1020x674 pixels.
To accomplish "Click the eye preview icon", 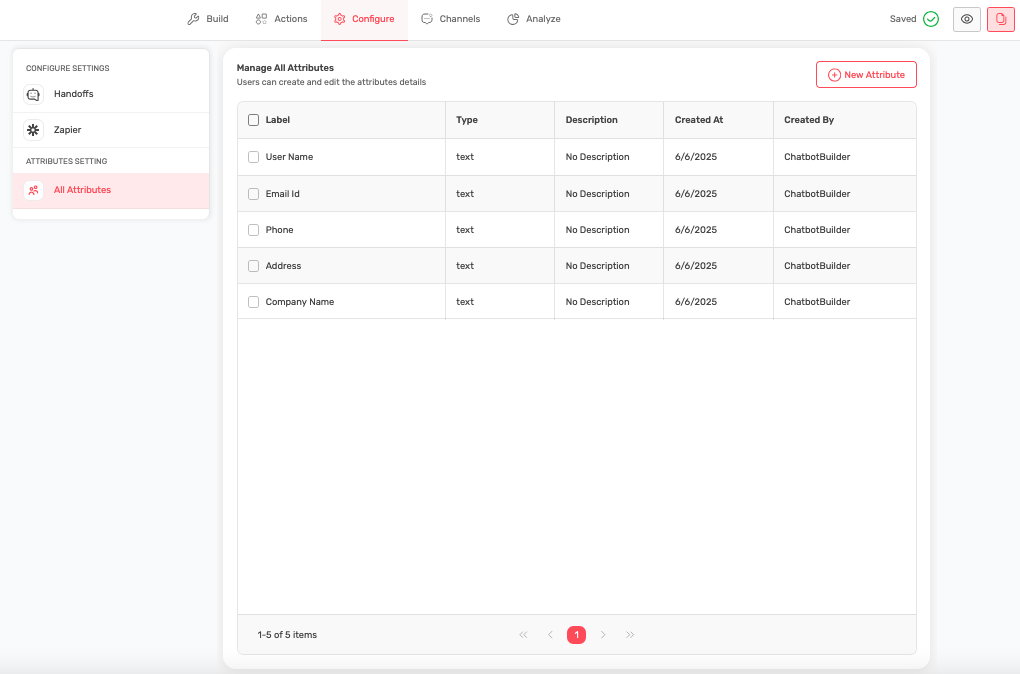I will [966, 19].
